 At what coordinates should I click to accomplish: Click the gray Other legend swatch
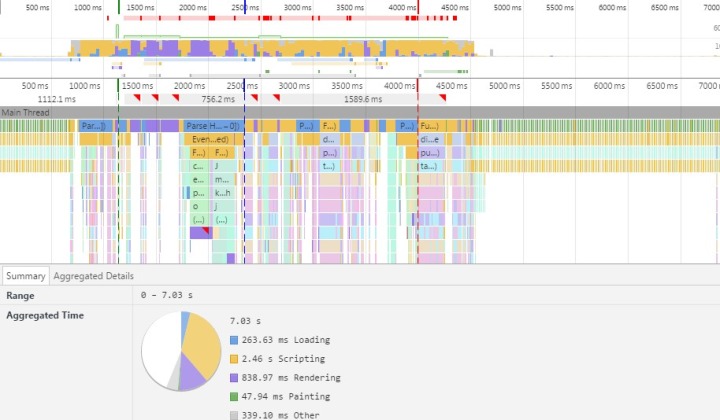coord(234,415)
